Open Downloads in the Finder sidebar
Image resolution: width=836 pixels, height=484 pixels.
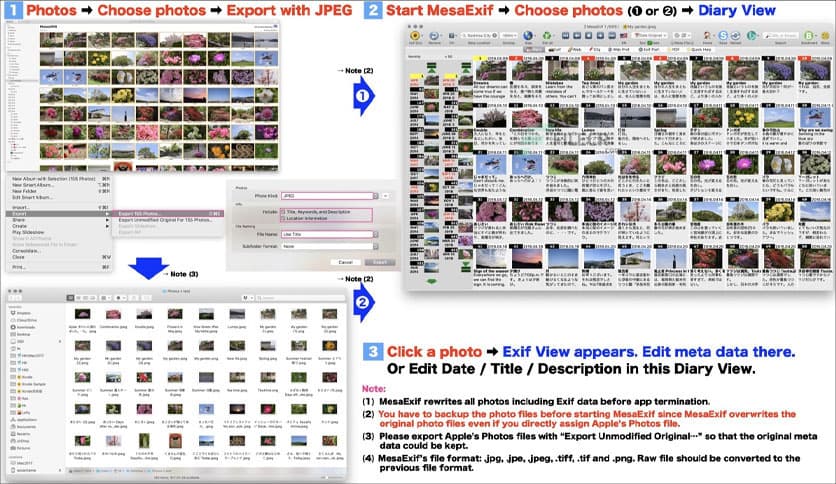point(22,327)
